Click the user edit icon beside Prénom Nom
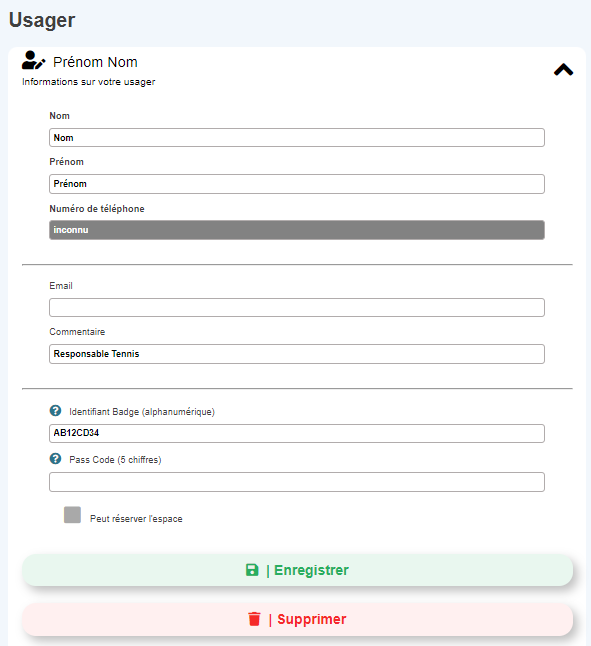591x646 pixels. pos(33,60)
